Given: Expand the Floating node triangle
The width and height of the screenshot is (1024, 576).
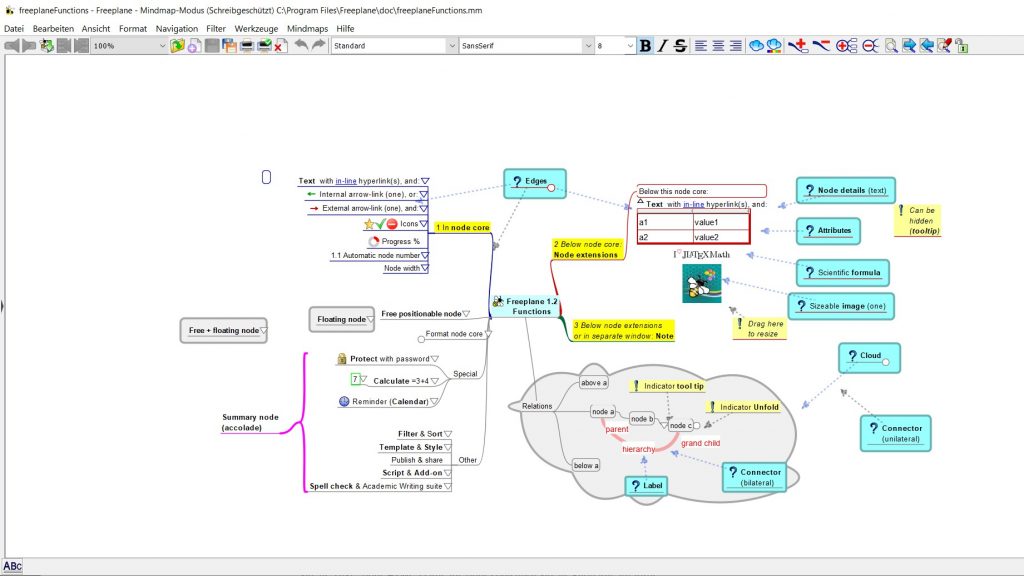Looking at the screenshot, I should click(x=370, y=319).
